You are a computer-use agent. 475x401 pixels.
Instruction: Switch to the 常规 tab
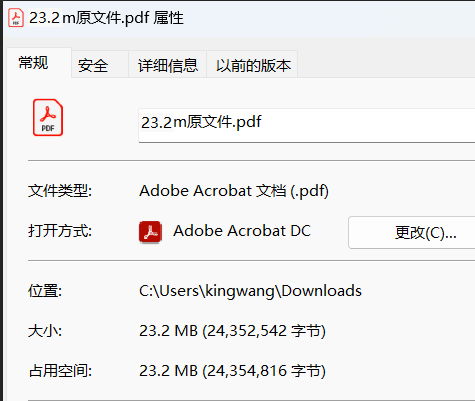point(33,63)
